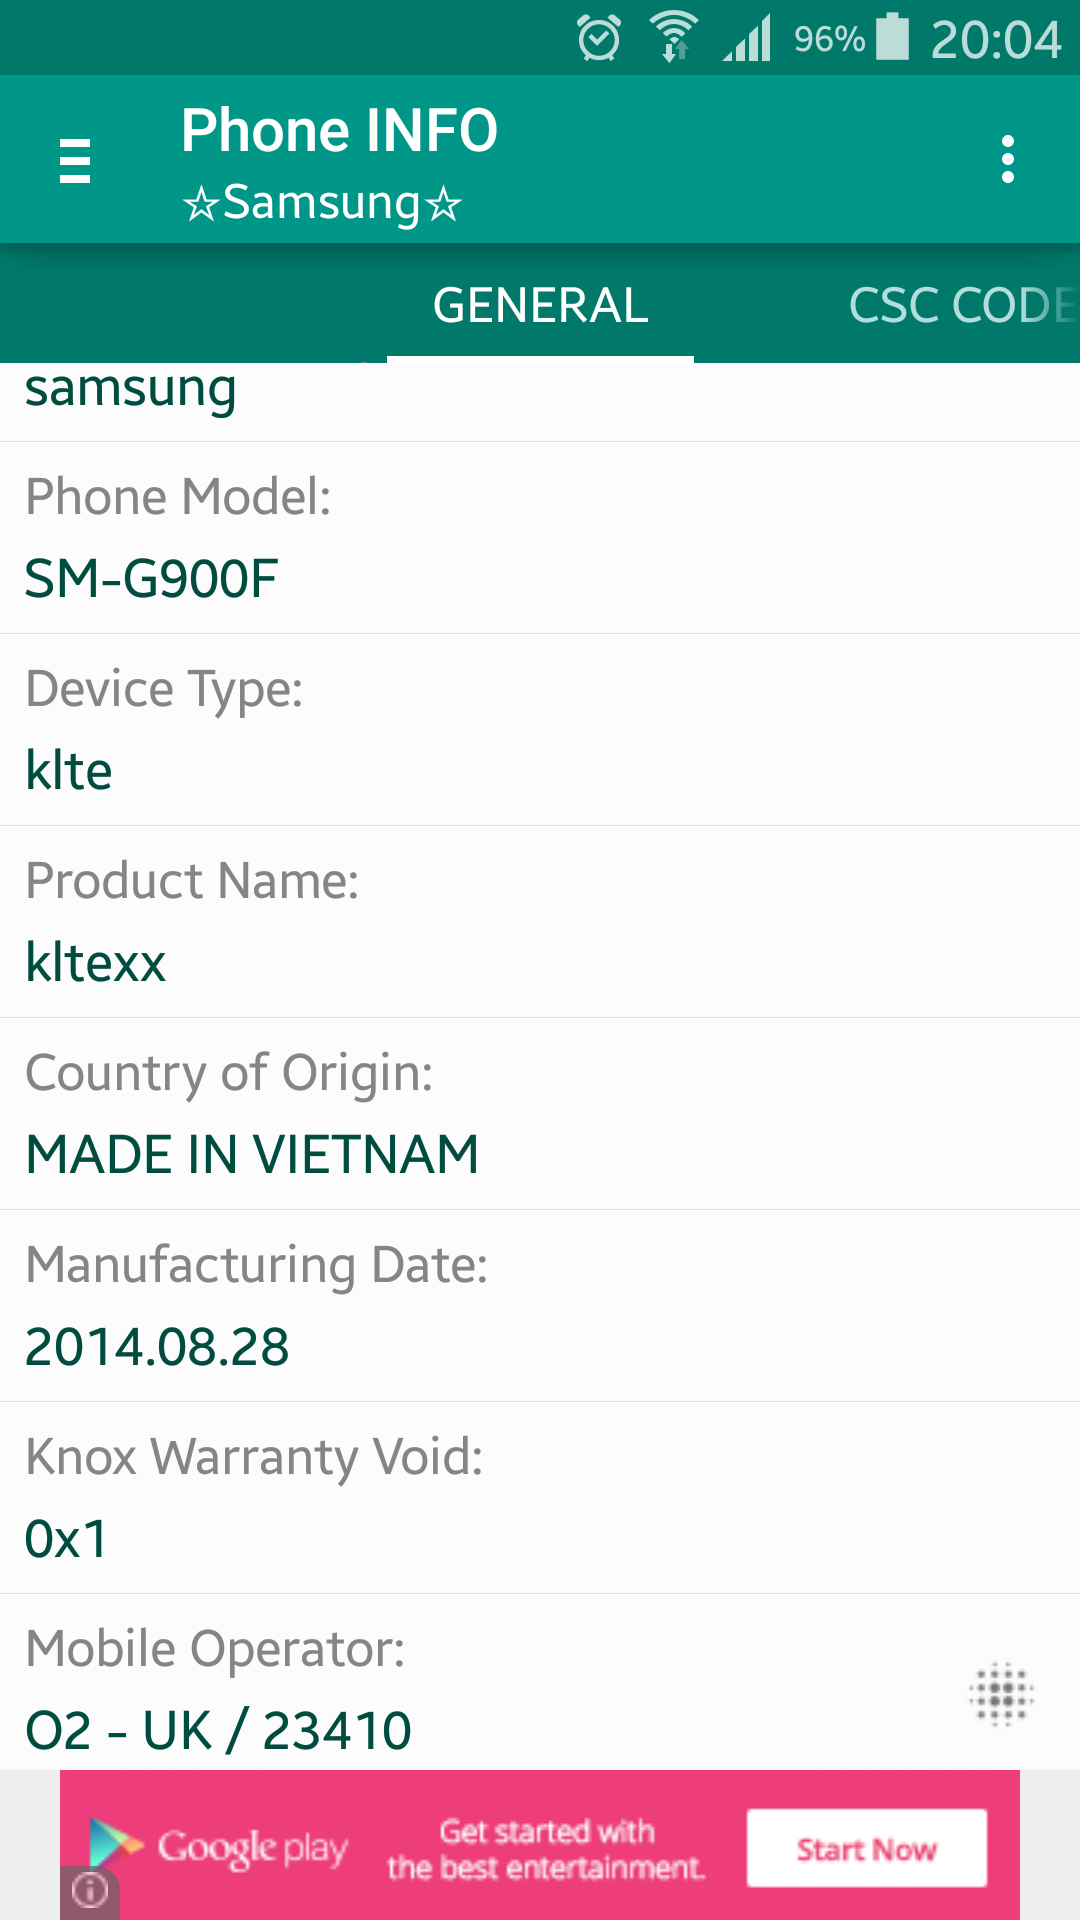Tap the Phone INFO Samsung title

click(x=339, y=163)
